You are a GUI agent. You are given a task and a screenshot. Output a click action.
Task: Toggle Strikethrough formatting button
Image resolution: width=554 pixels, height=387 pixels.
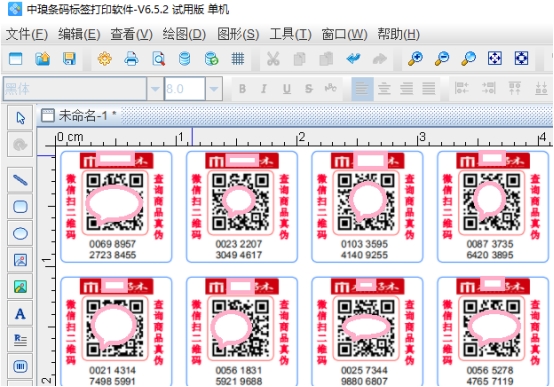309,88
